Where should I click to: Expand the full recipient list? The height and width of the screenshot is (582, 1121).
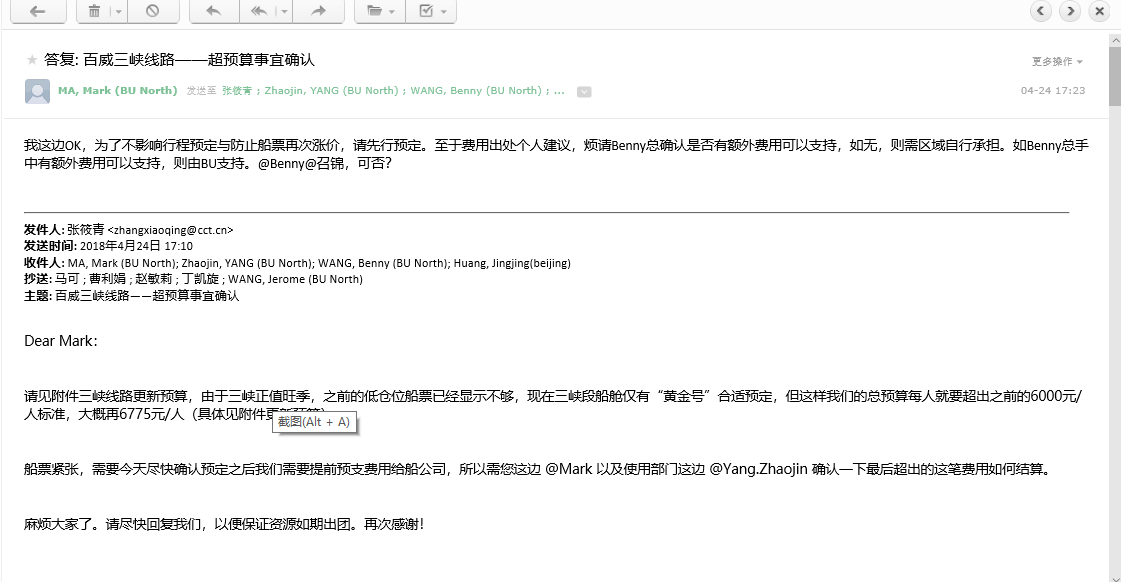(584, 91)
